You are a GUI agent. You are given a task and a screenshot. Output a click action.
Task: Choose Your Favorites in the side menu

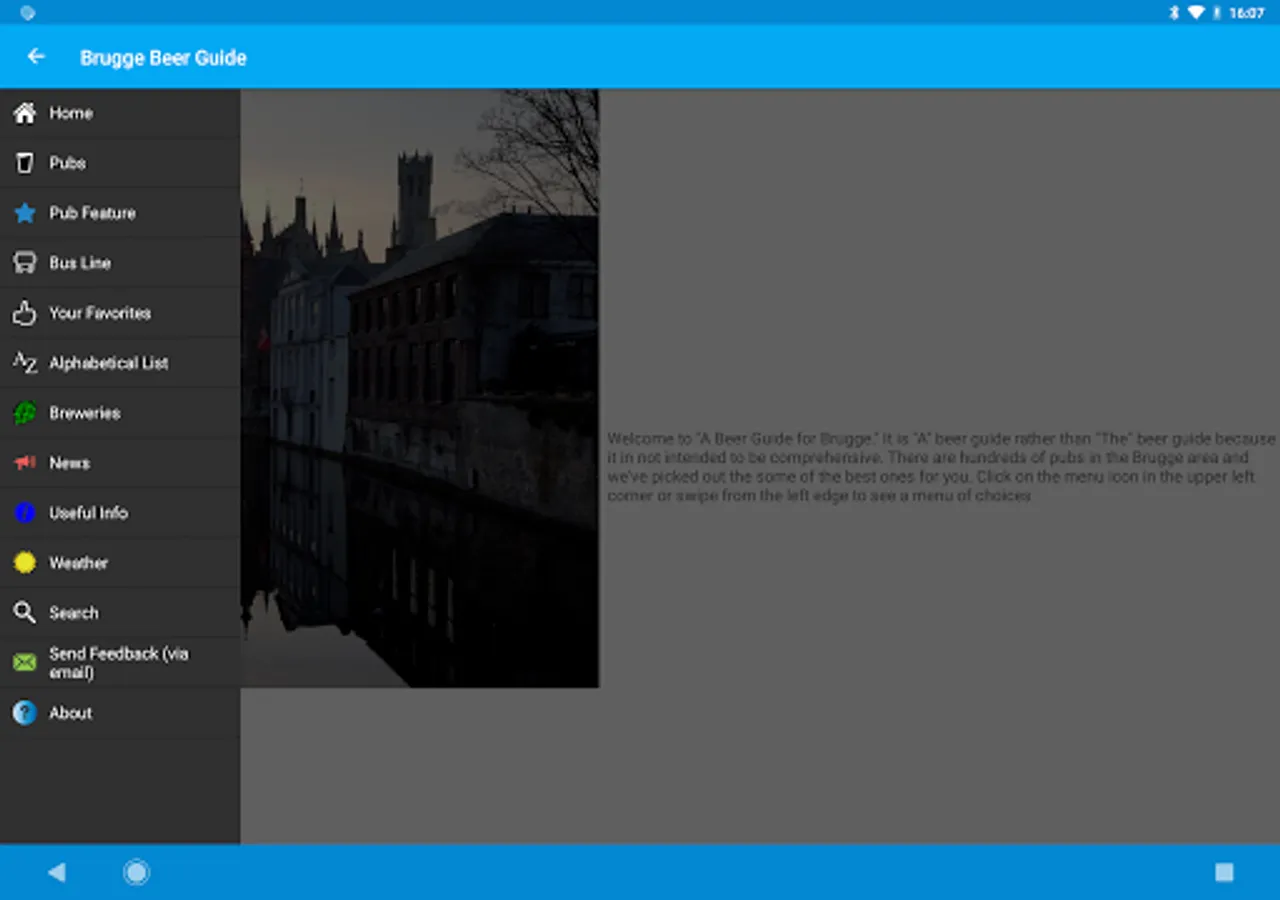[100, 313]
